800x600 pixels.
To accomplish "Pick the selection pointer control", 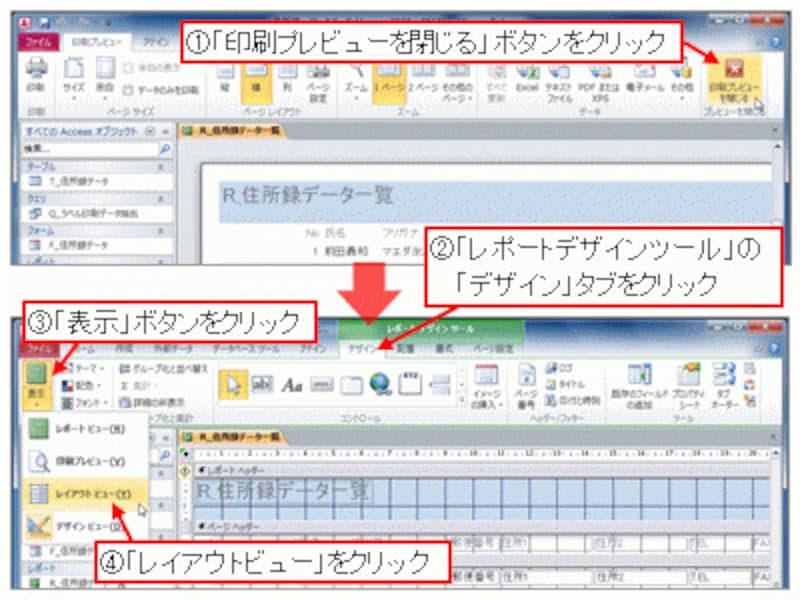I will click(233, 385).
